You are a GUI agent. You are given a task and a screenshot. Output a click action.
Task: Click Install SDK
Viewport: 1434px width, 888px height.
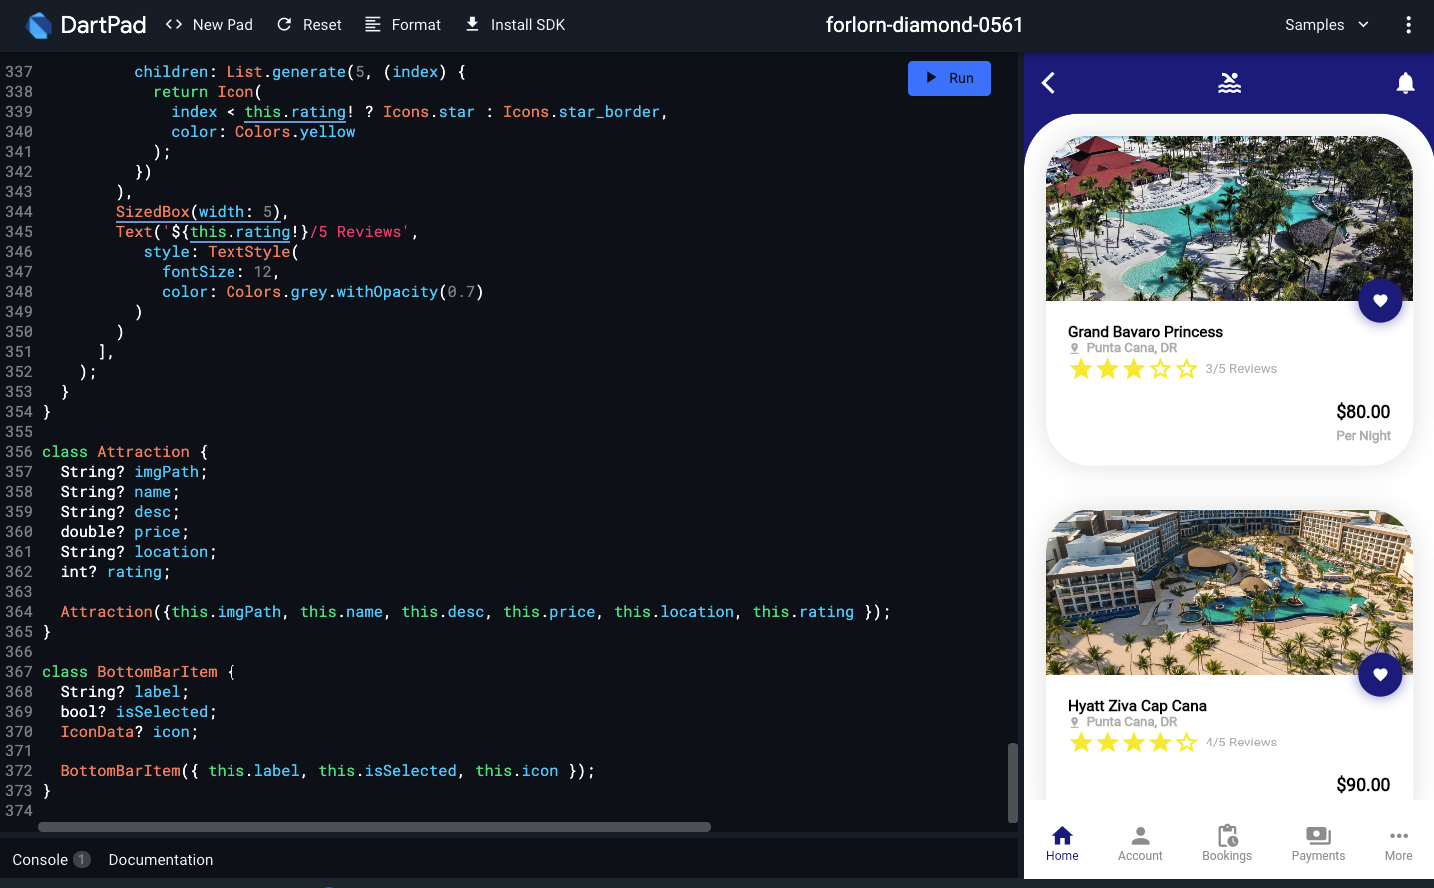[x=515, y=25]
